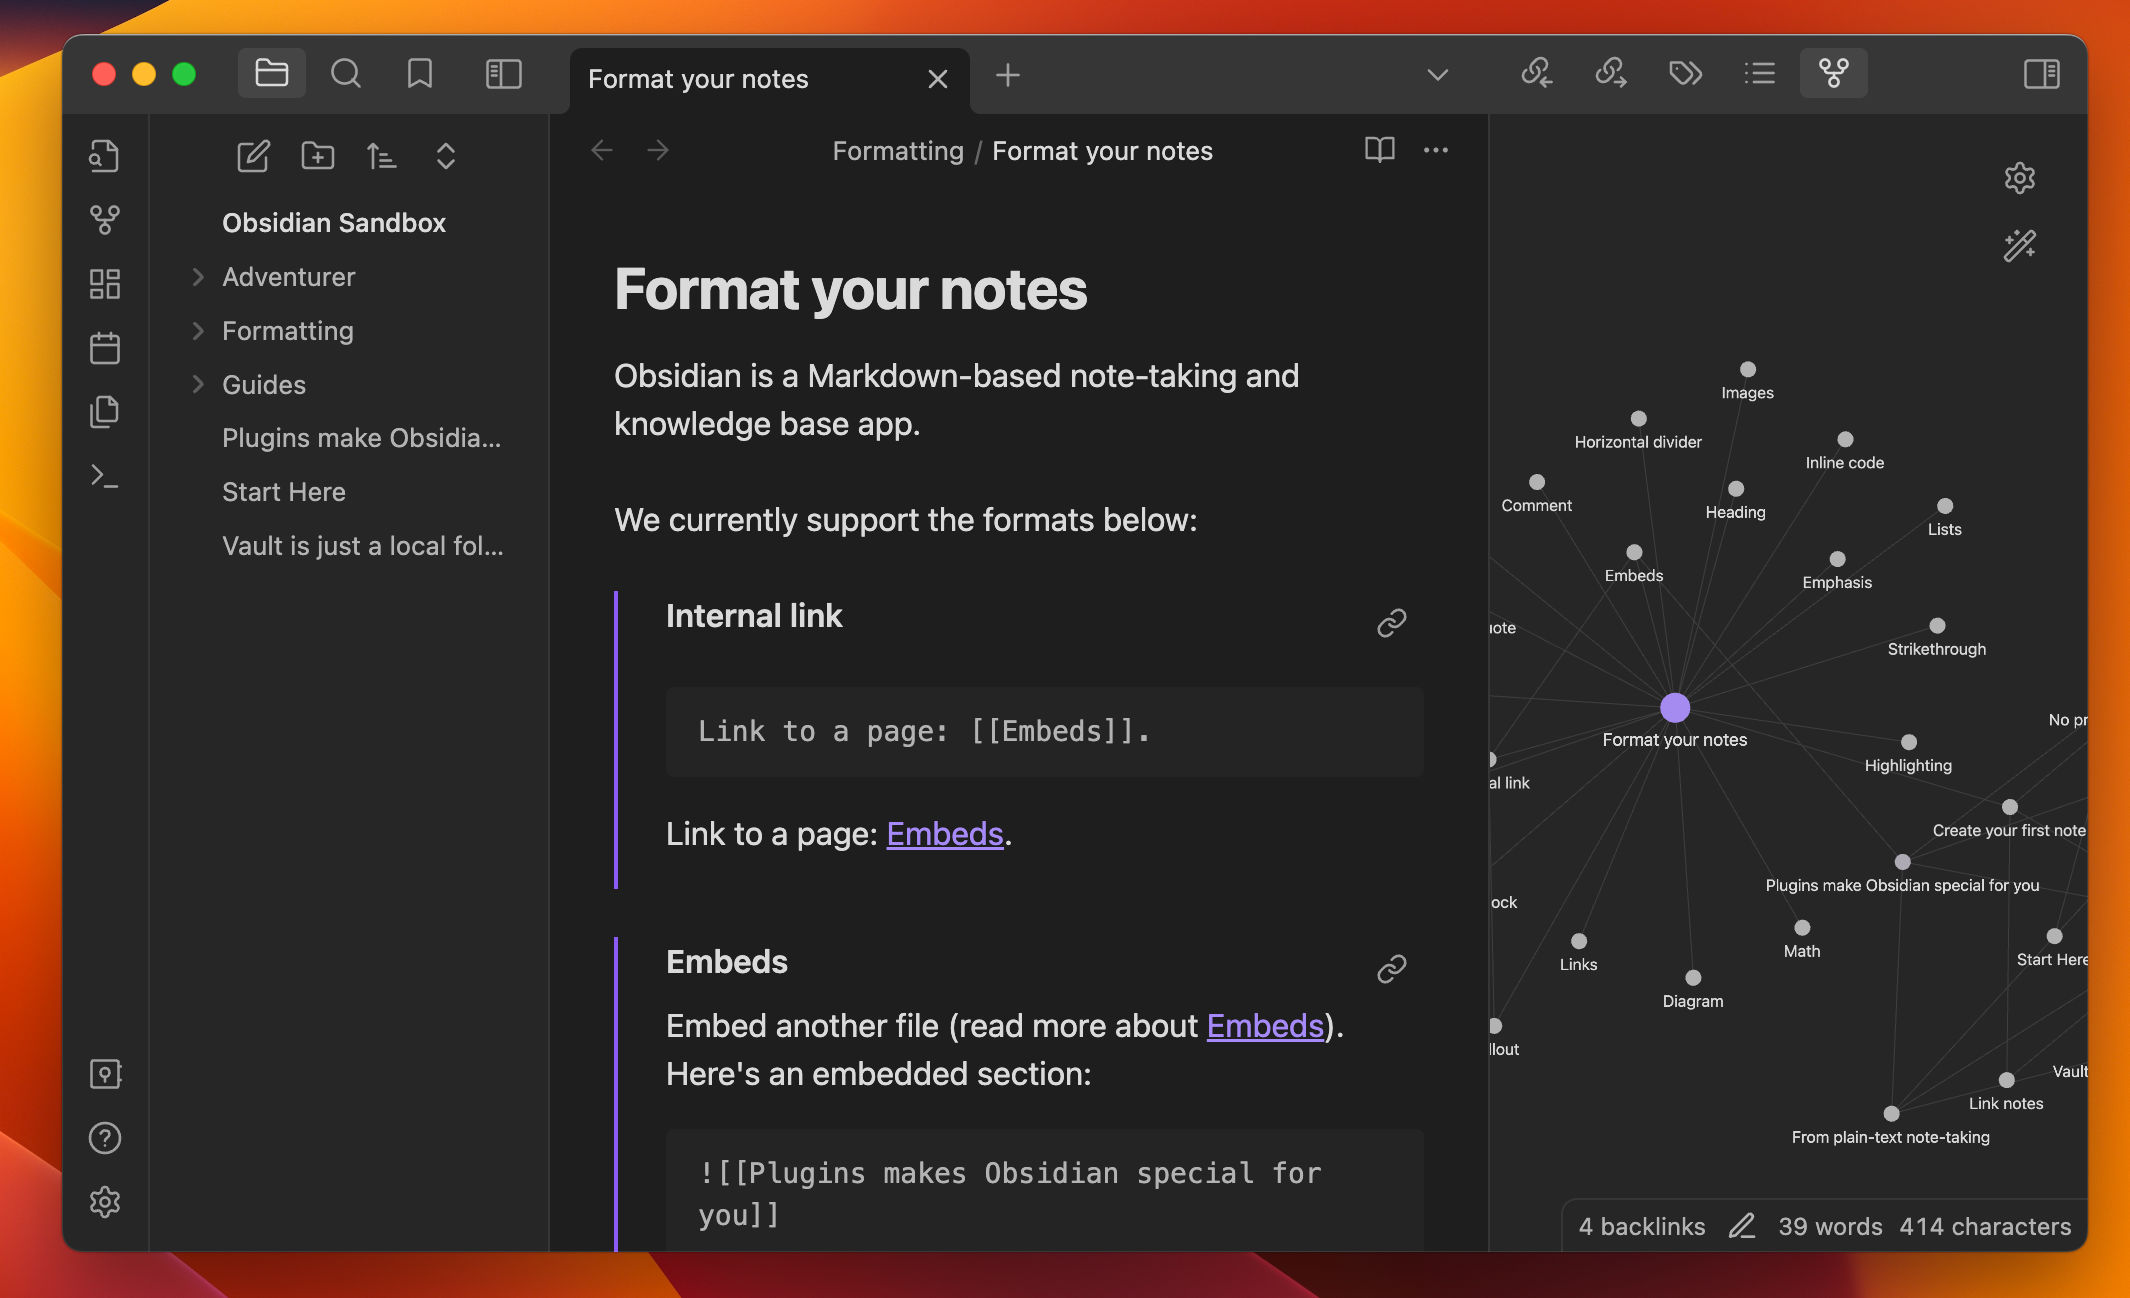Open Obsidian settings gear in ribbon

[105, 1202]
